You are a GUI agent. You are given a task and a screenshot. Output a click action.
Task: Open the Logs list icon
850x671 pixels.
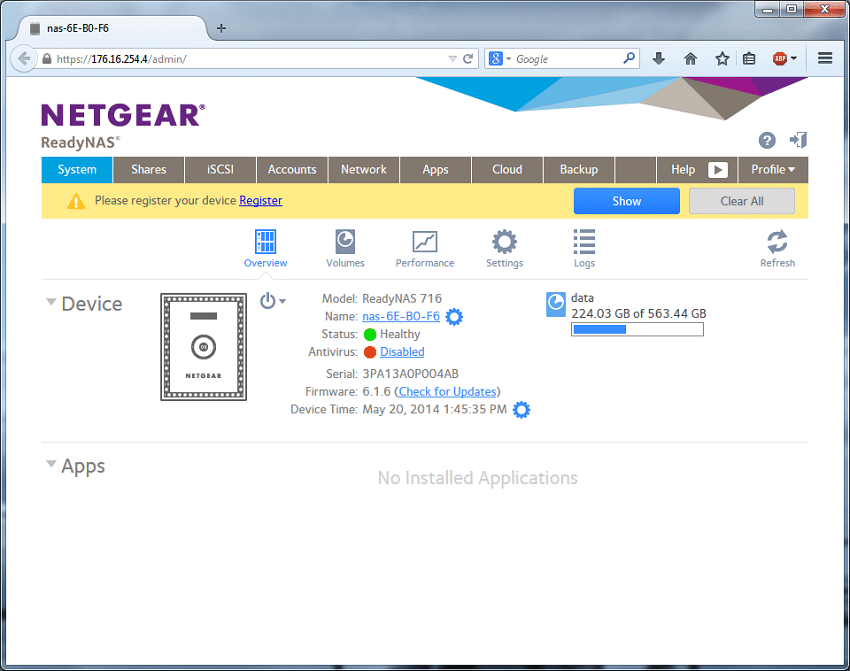(x=584, y=242)
